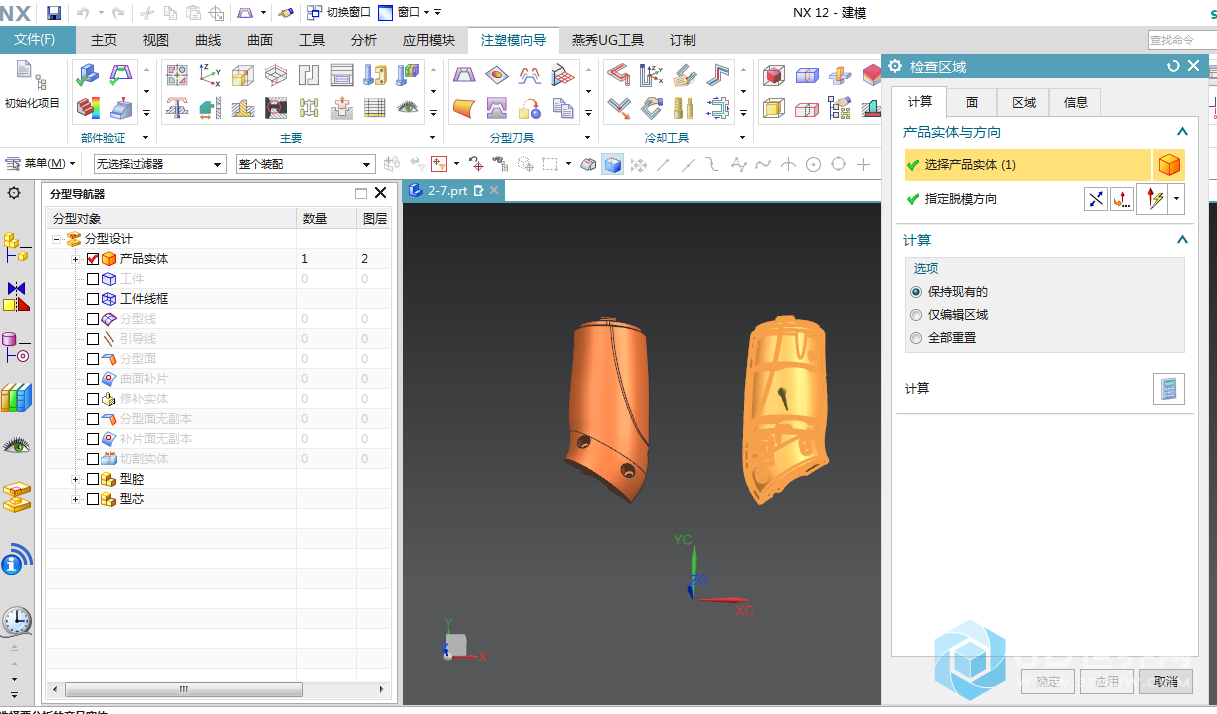Click the Design Parting Surface icon
The image size is (1217, 714).
564,75
